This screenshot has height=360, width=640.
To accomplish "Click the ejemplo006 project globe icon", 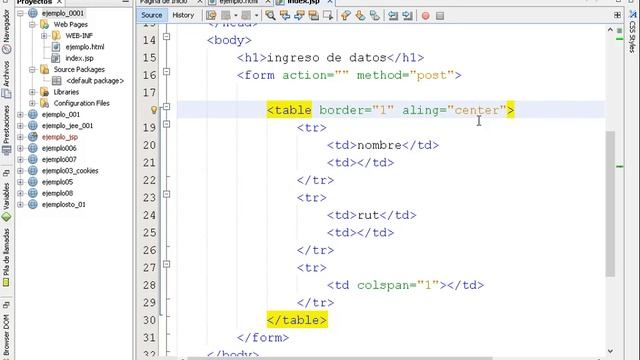I will click(33, 148).
